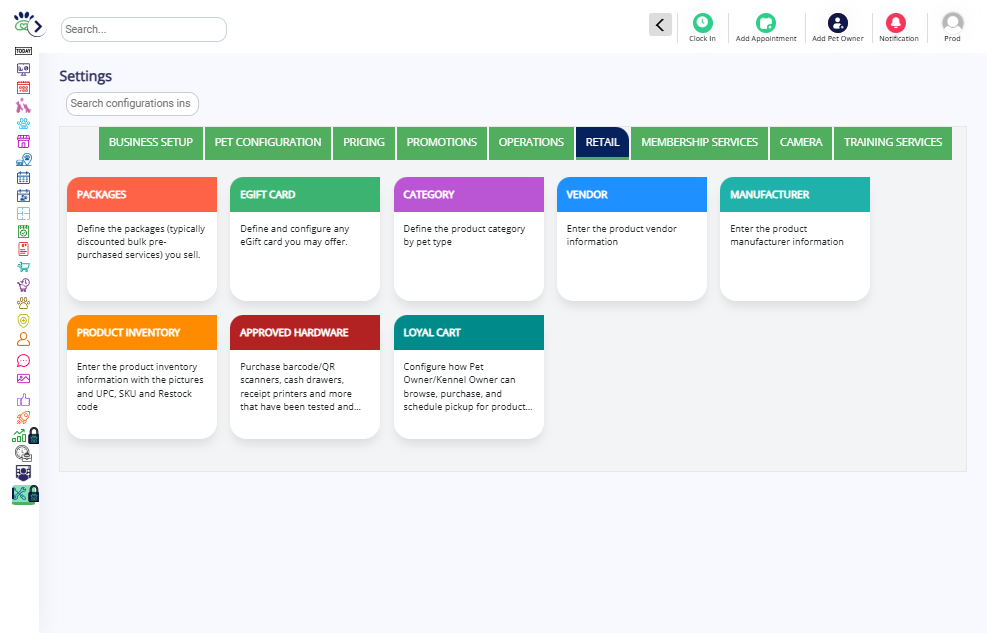Image resolution: width=987 pixels, height=633 pixels.
Task: Click the purple cart with clock sidebar icon
Action: tap(23, 284)
